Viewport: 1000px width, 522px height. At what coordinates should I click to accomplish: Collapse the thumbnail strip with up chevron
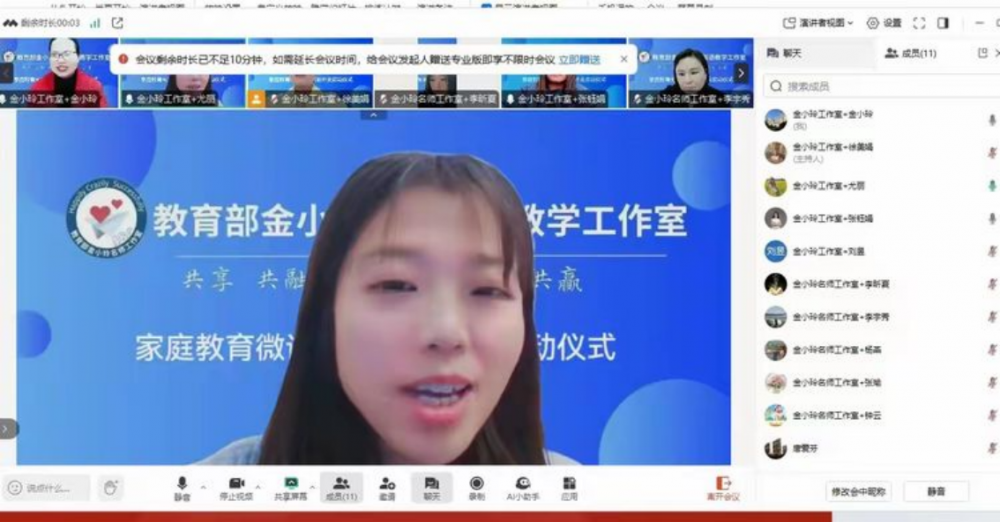tap(373, 115)
